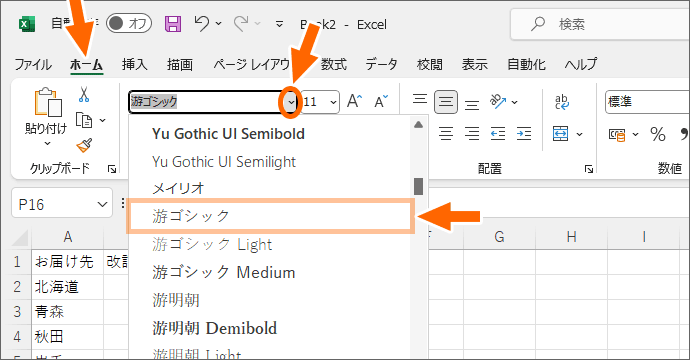Click the 検索 search box
690x360 pixels.
coord(600,24)
